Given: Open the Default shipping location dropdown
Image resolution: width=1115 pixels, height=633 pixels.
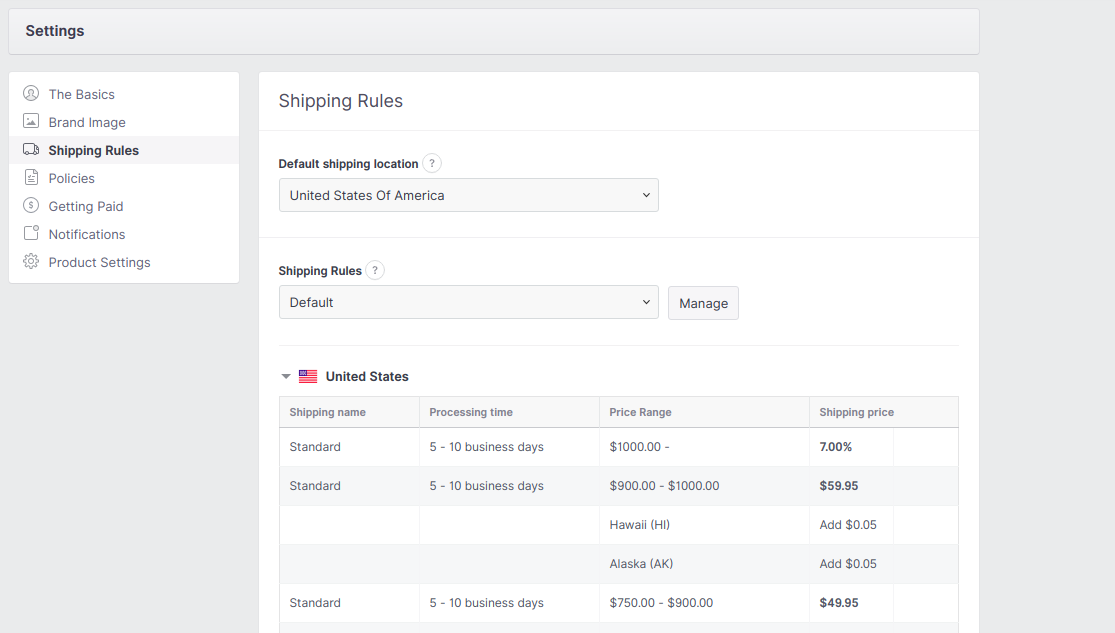Looking at the screenshot, I should (468, 196).
